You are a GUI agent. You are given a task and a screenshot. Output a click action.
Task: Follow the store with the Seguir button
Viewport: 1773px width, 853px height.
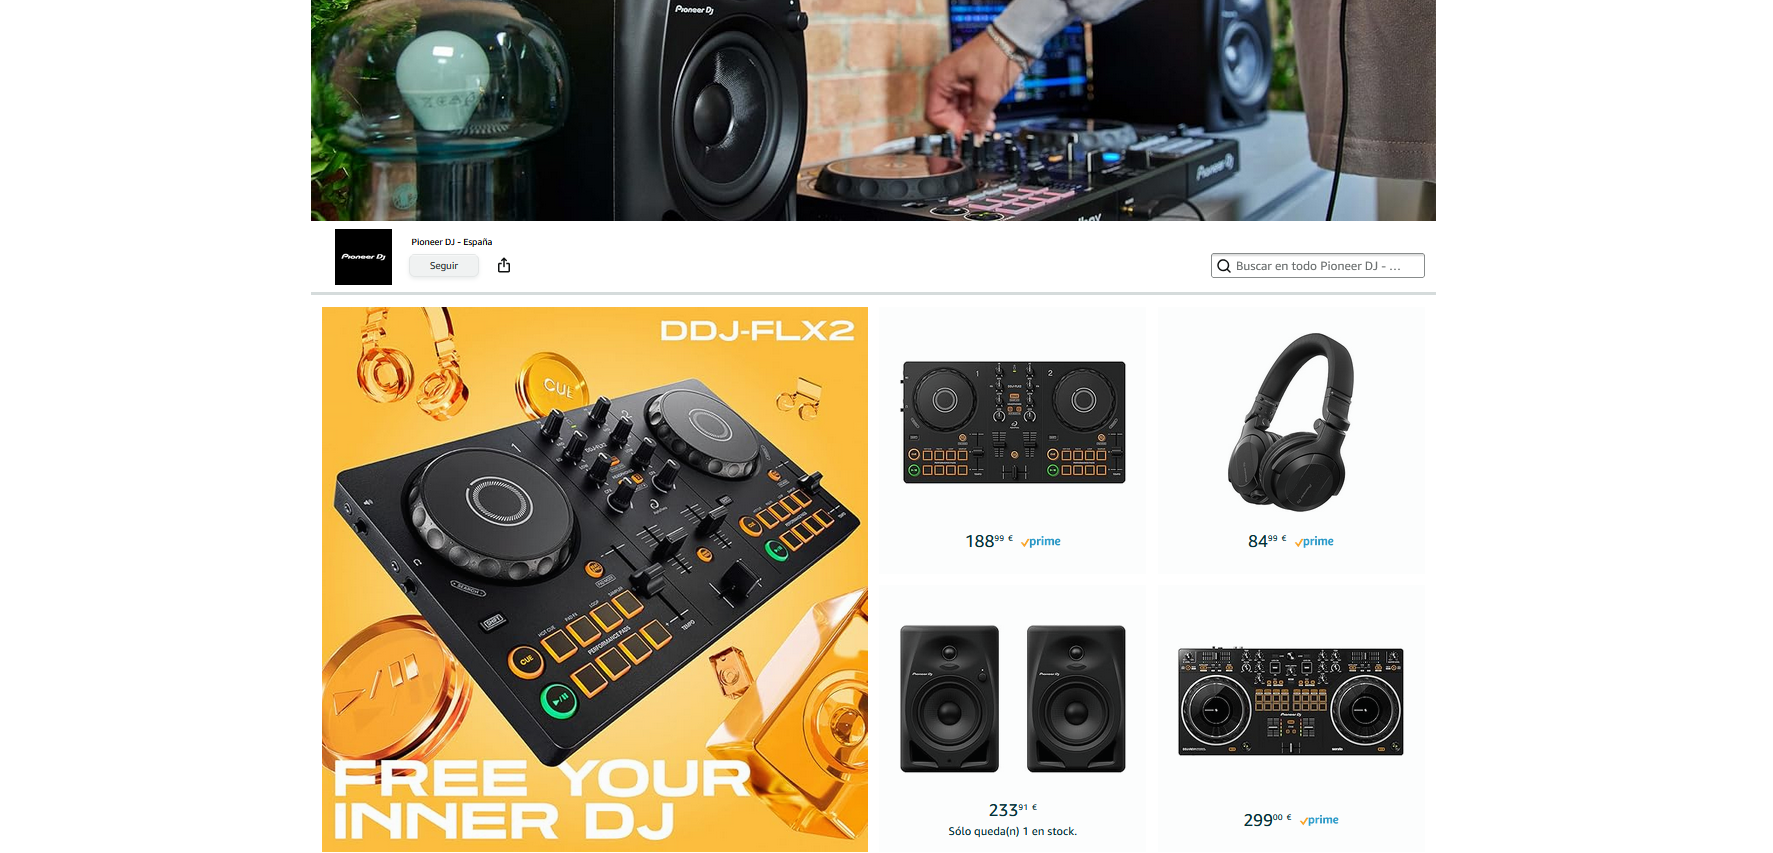(x=444, y=266)
